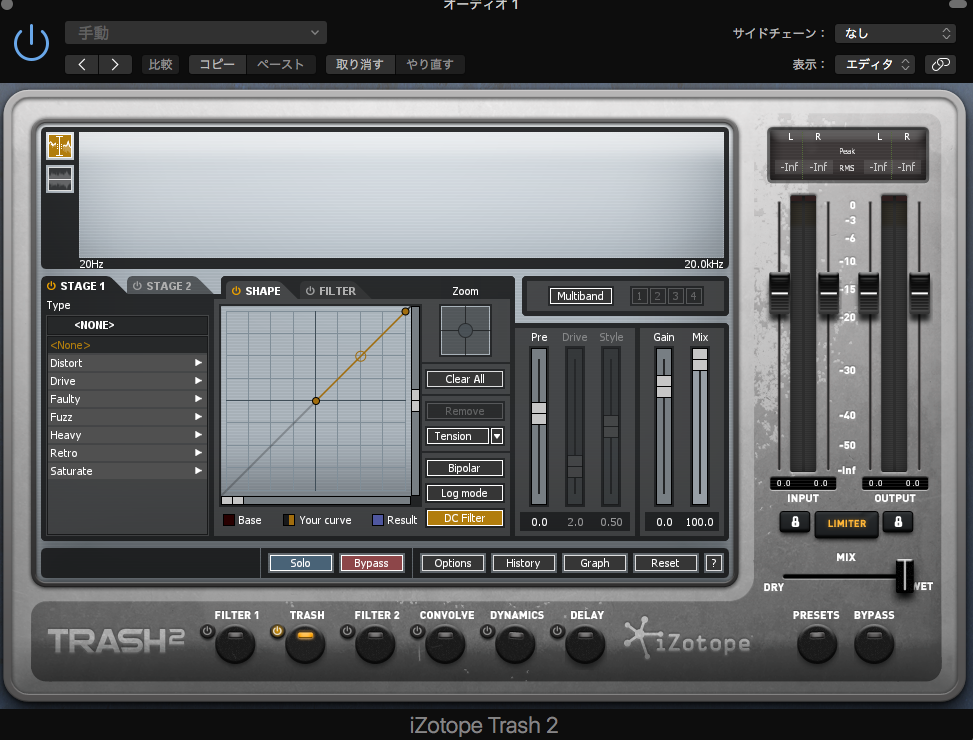The height and width of the screenshot is (740, 973).
Task: Click the output lock icon
Action: click(898, 522)
